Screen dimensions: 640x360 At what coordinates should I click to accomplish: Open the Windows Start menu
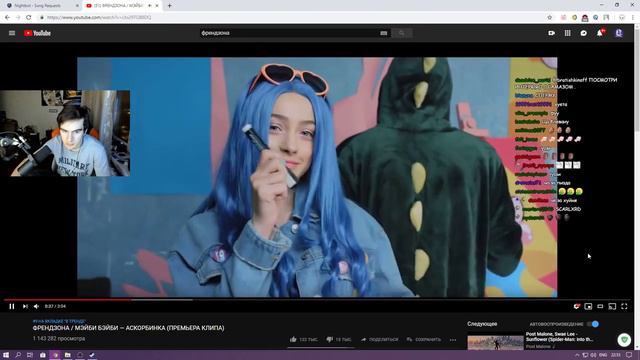(x=6, y=355)
